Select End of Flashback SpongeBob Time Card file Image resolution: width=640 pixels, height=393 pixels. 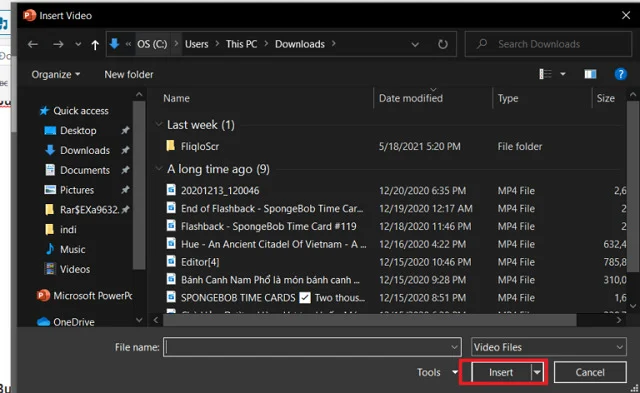(272, 209)
